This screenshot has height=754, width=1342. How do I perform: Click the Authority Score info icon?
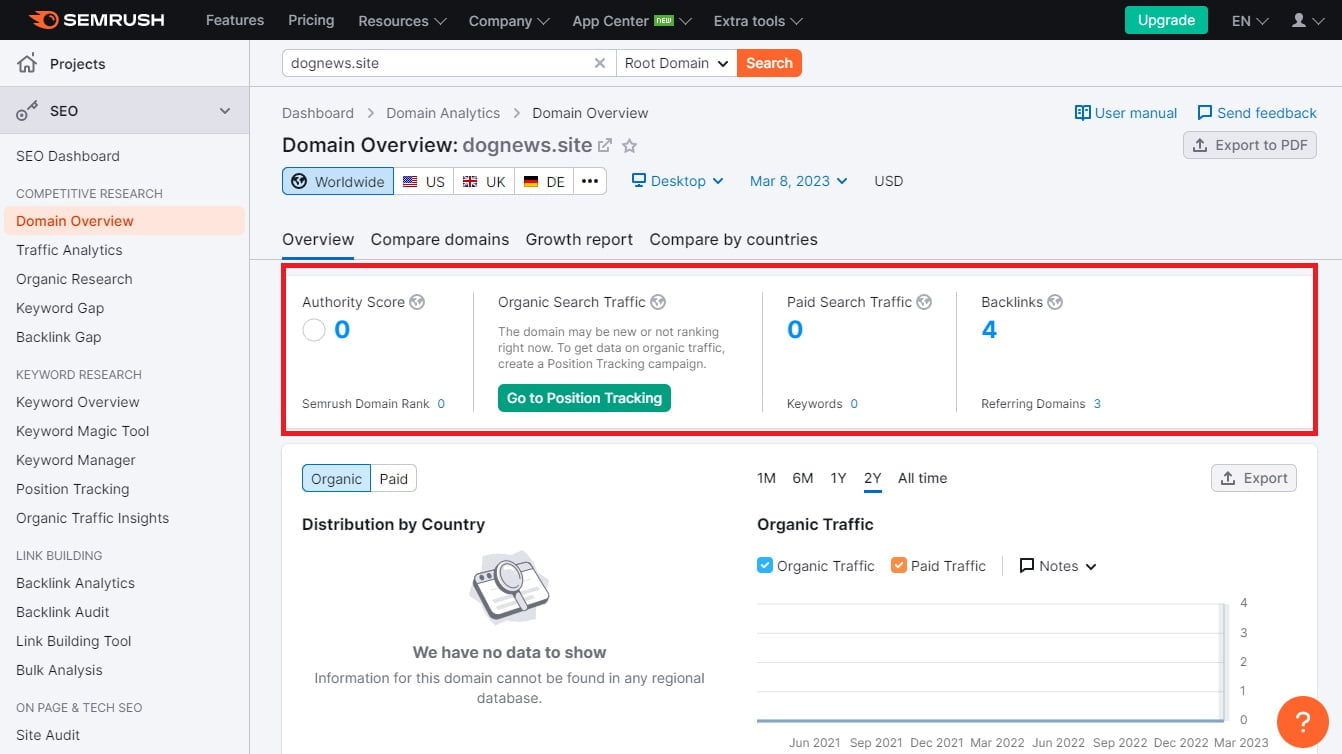417,302
